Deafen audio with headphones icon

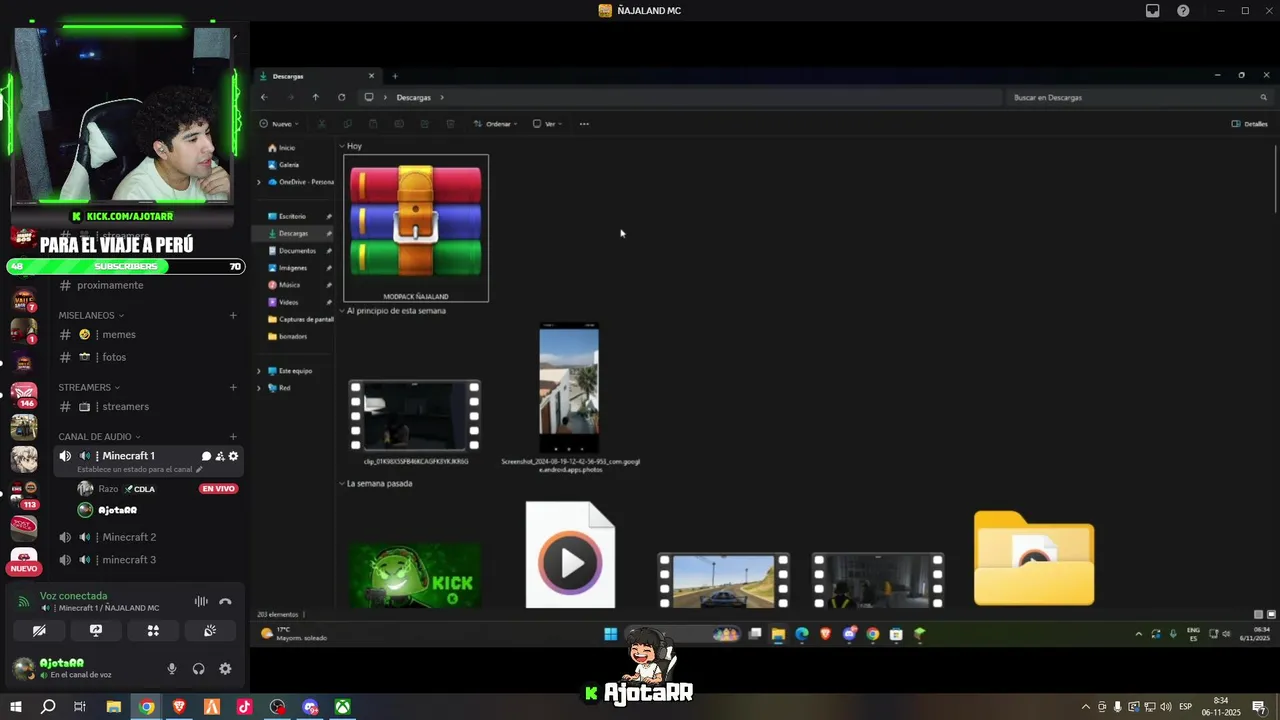[198, 669]
